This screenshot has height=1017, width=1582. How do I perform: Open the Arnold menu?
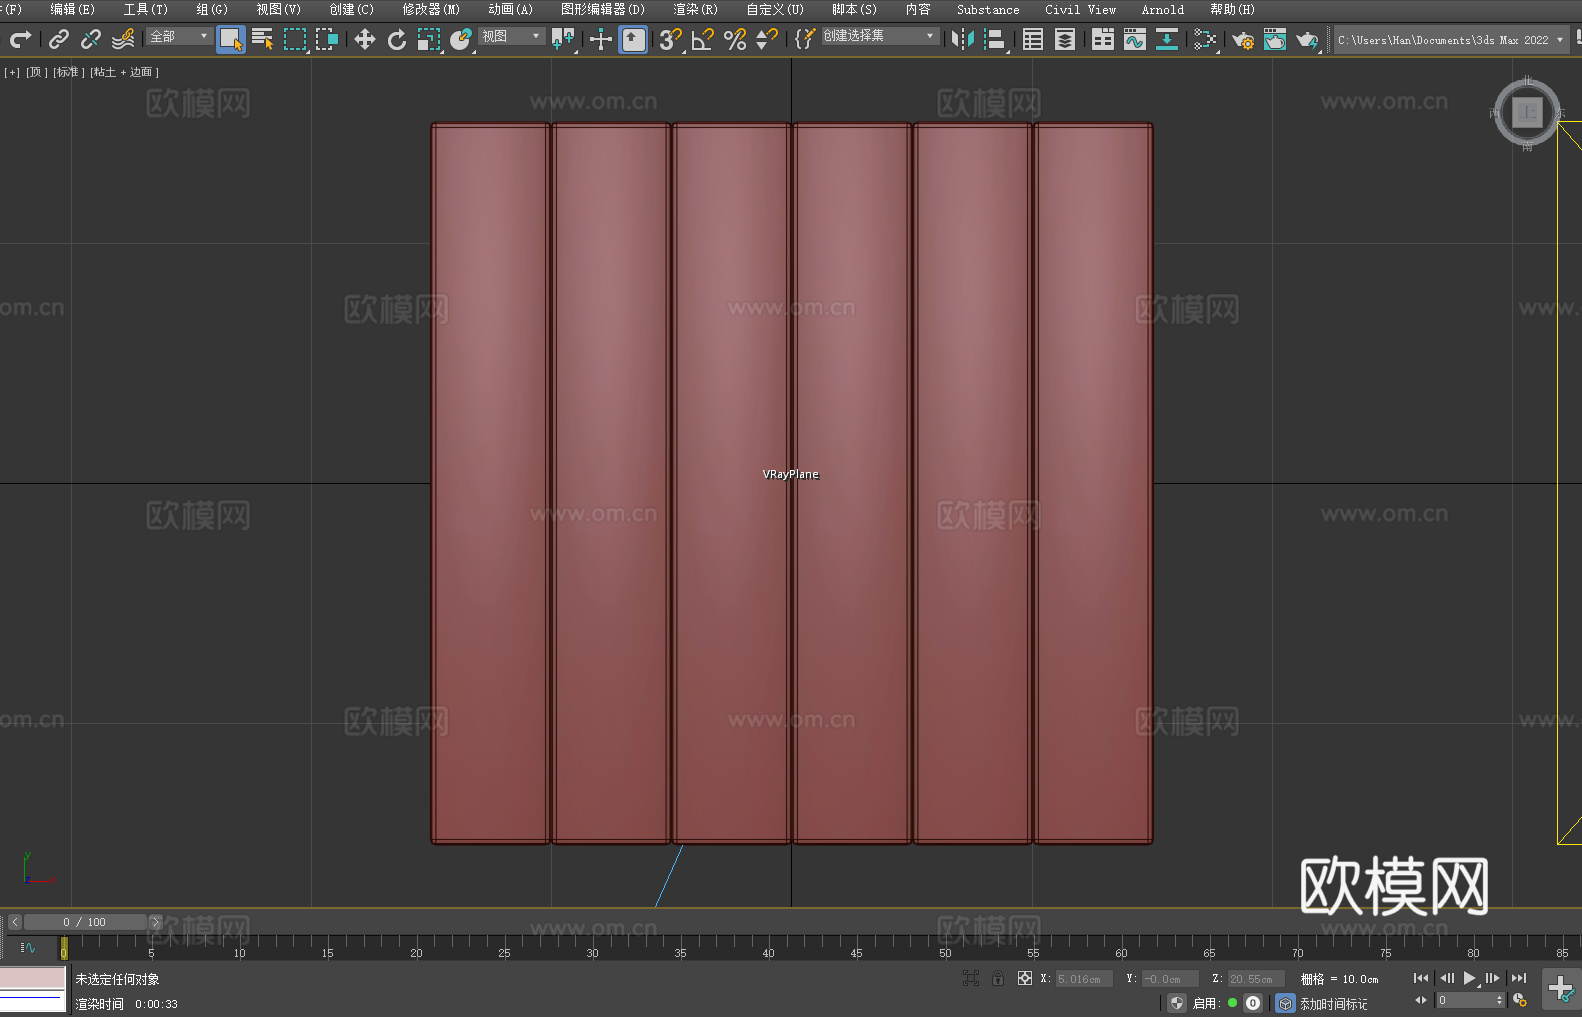tap(1162, 9)
